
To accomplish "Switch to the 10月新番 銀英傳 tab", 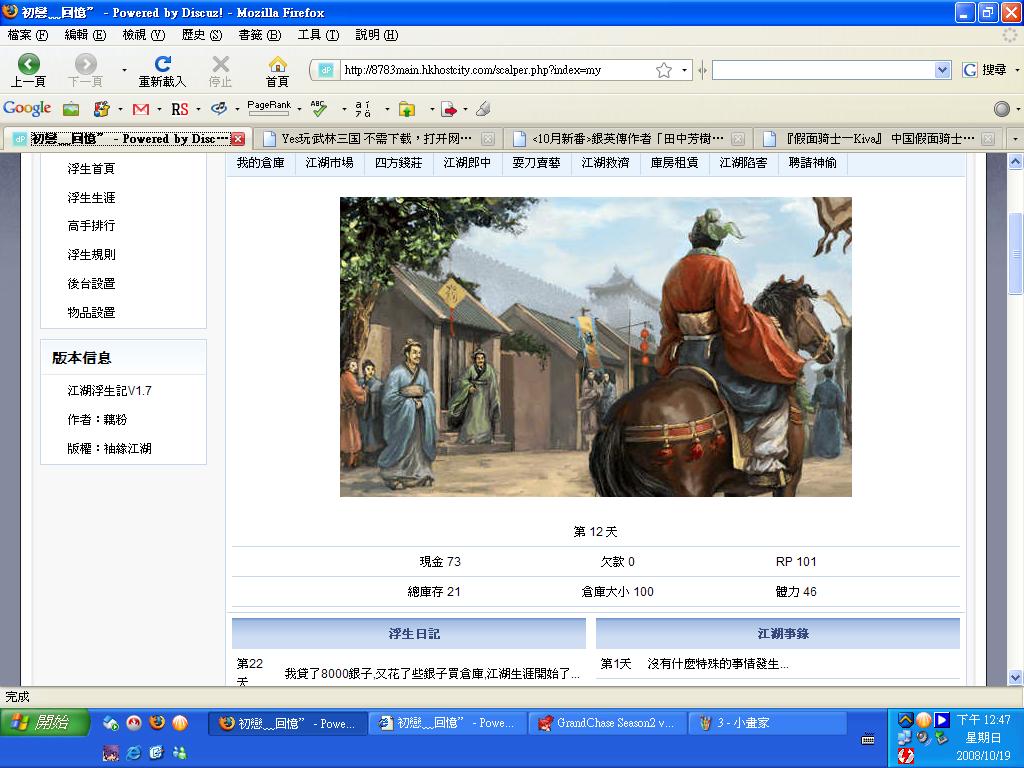I will click(x=627, y=139).
